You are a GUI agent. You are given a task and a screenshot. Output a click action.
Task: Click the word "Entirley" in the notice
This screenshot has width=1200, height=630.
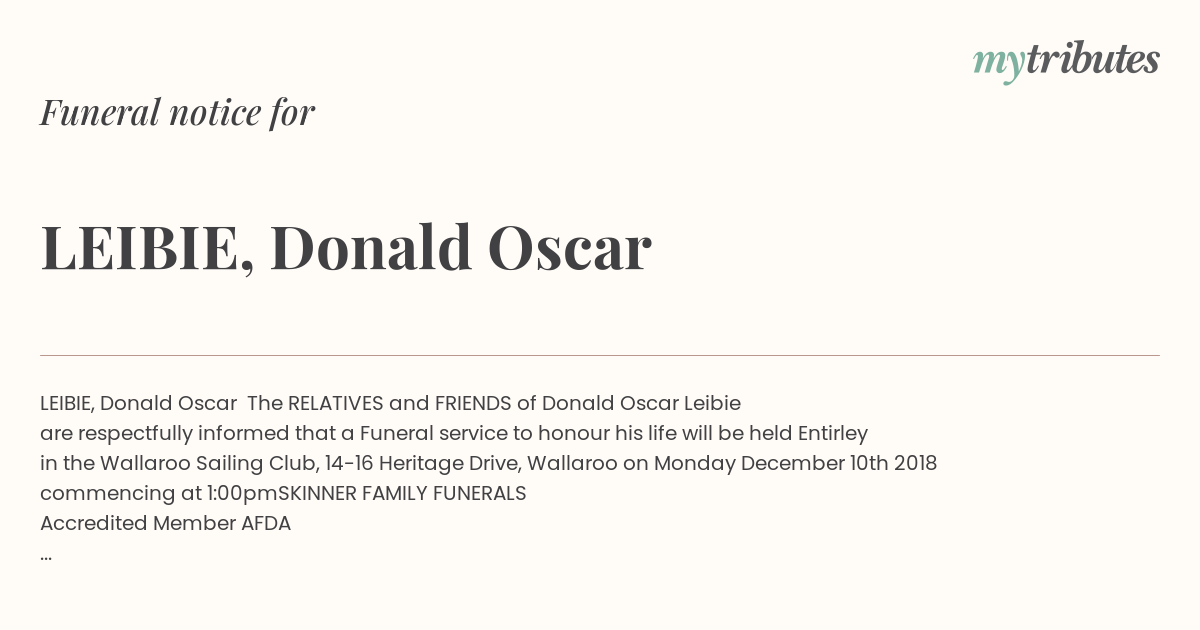tap(832, 433)
